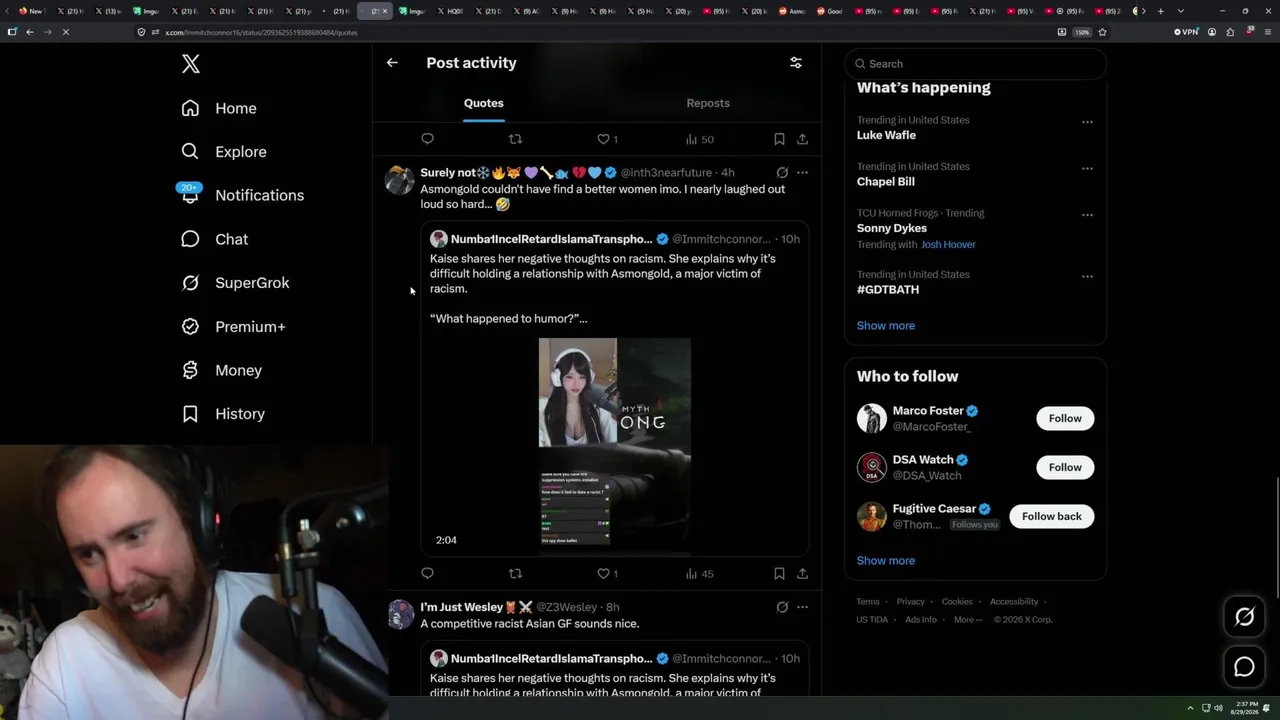Image resolution: width=1280 pixels, height=720 pixels.
Task: Open I'm Just Wesley's profile avatar
Action: pos(400,614)
